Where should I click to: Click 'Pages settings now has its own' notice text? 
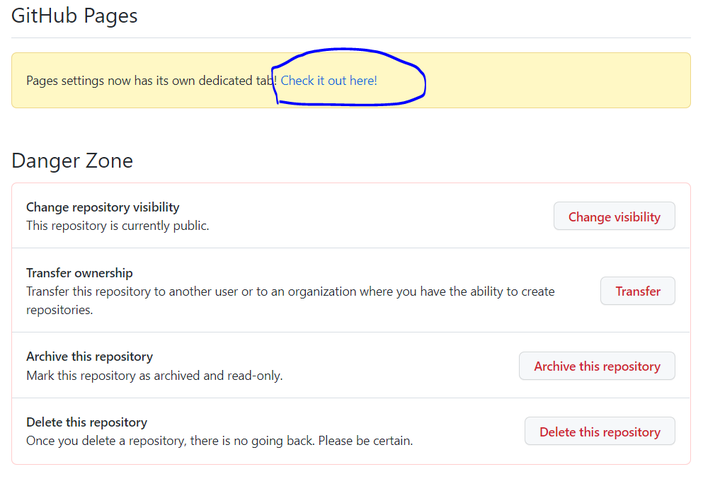click(x=152, y=81)
